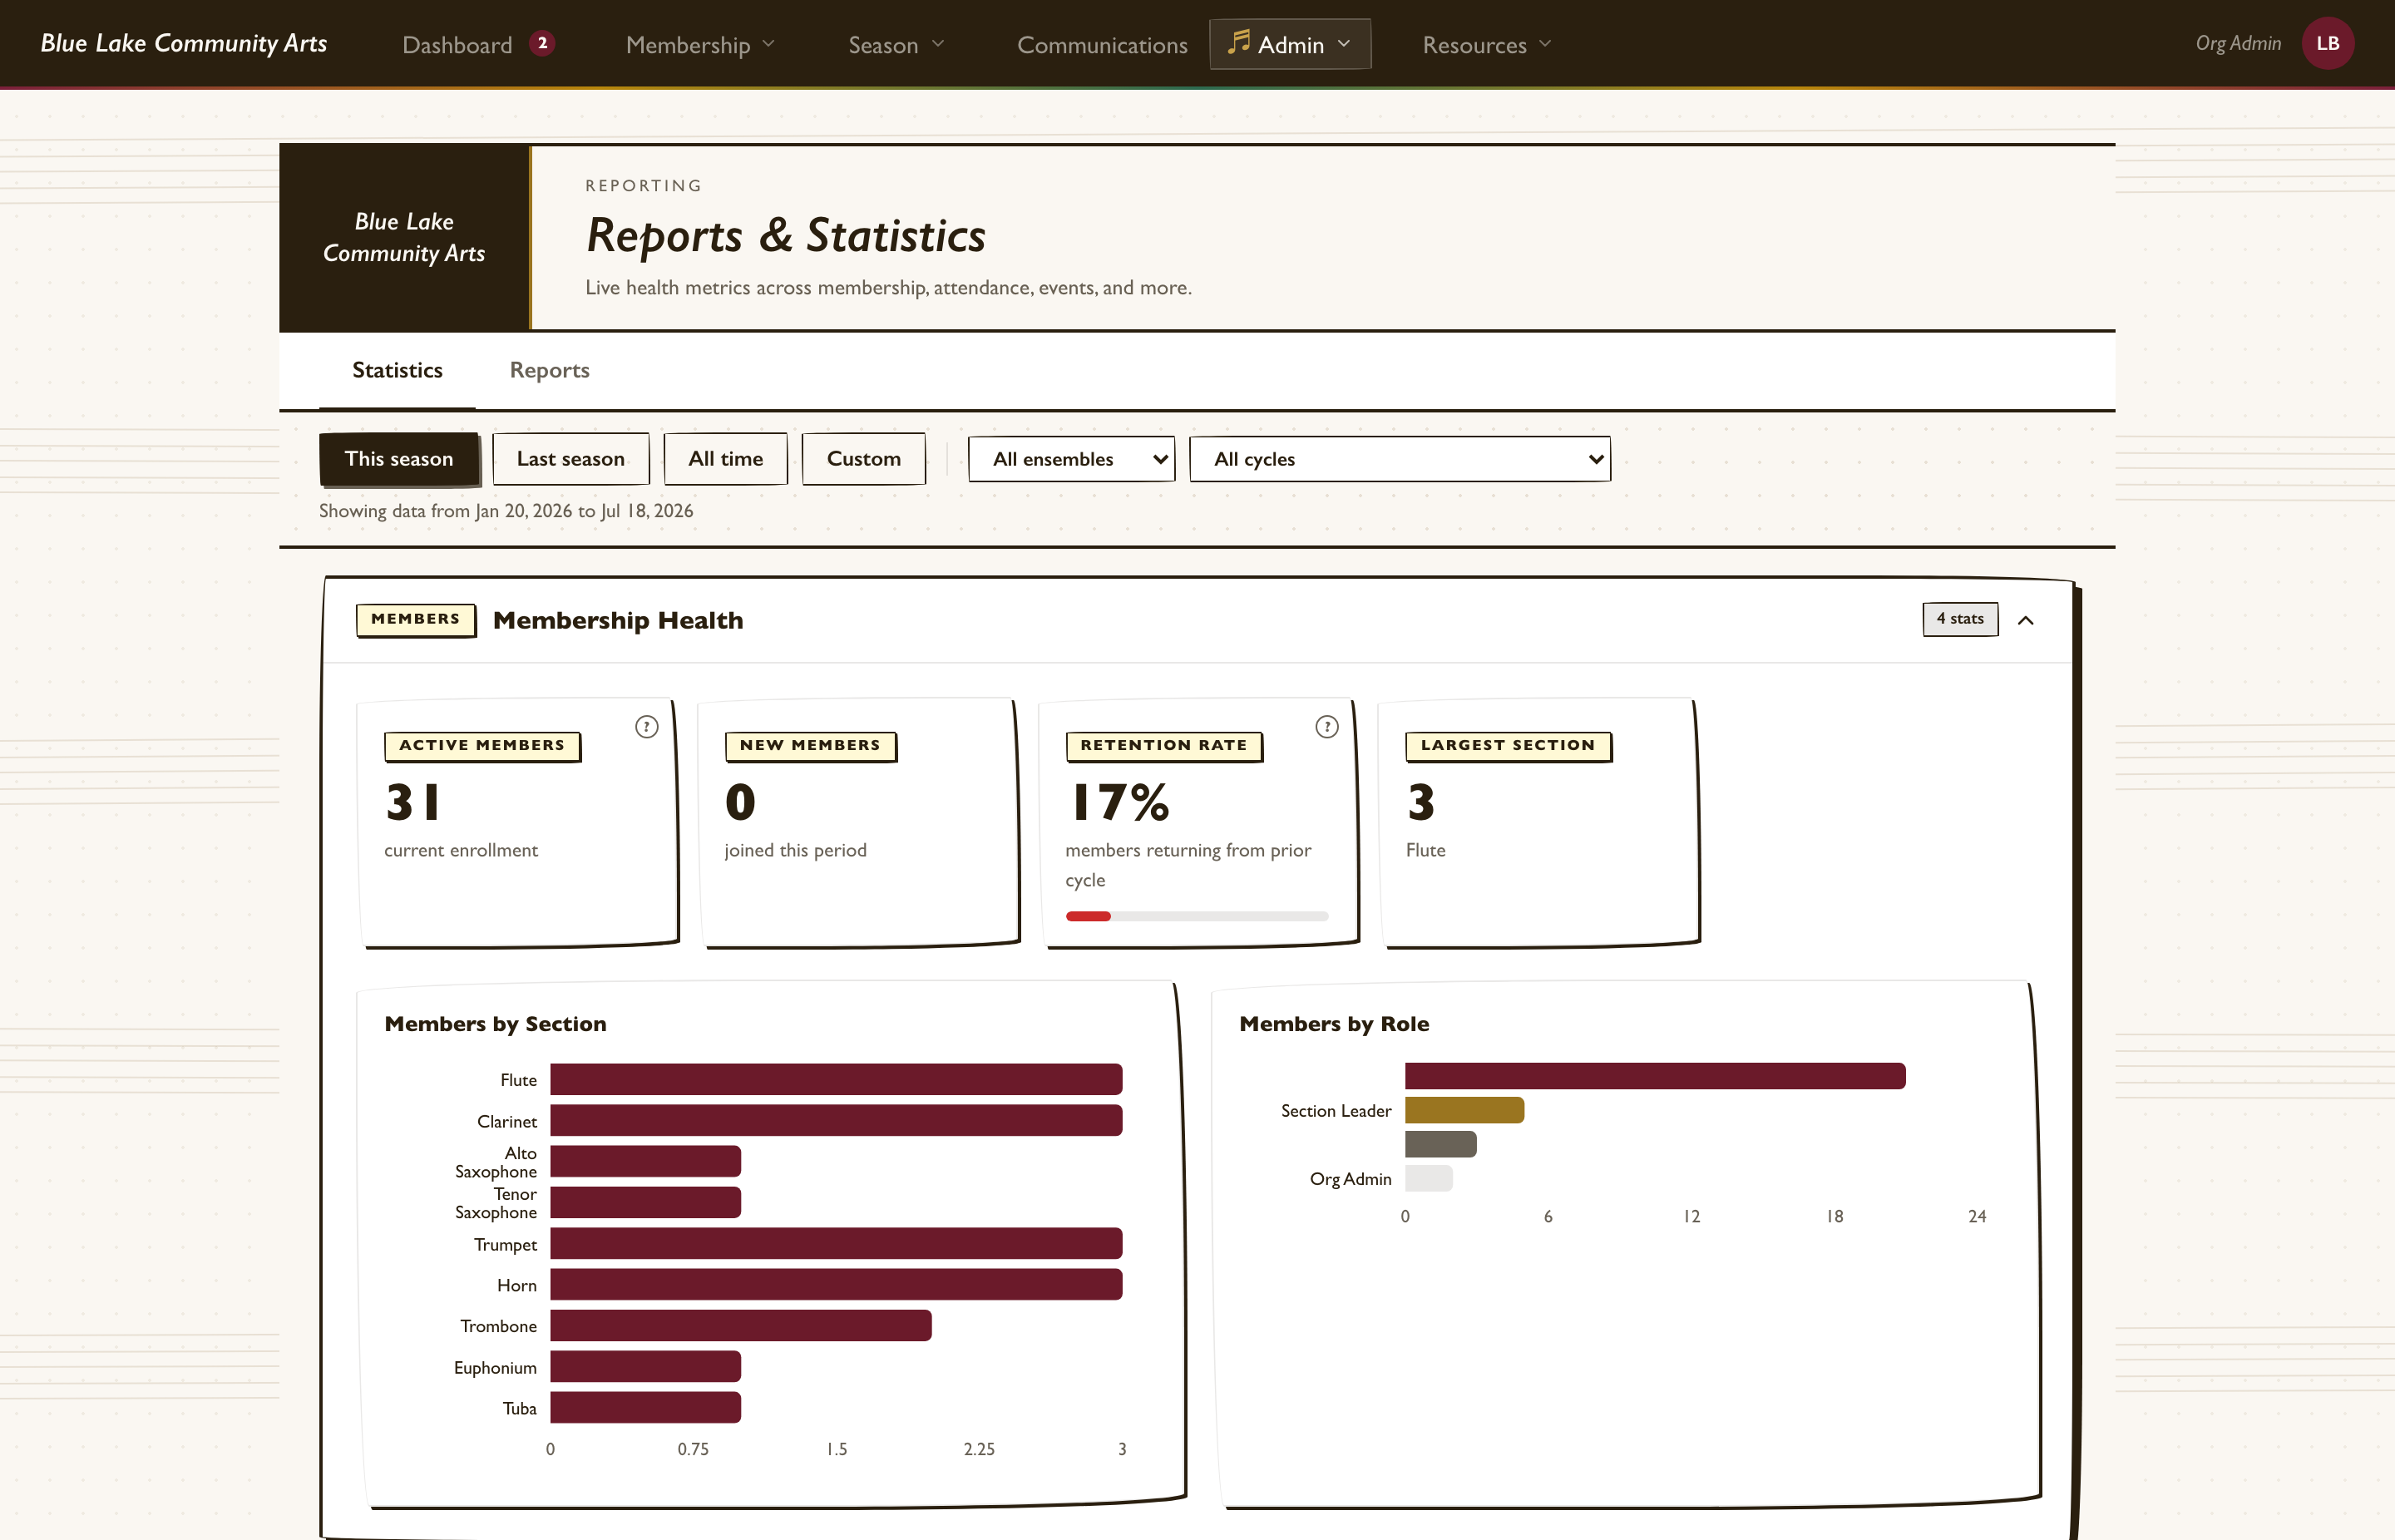Switch to the Reports tab
The height and width of the screenshot is (1540, 2395).
pyautogui.click(x=549, y=370)
